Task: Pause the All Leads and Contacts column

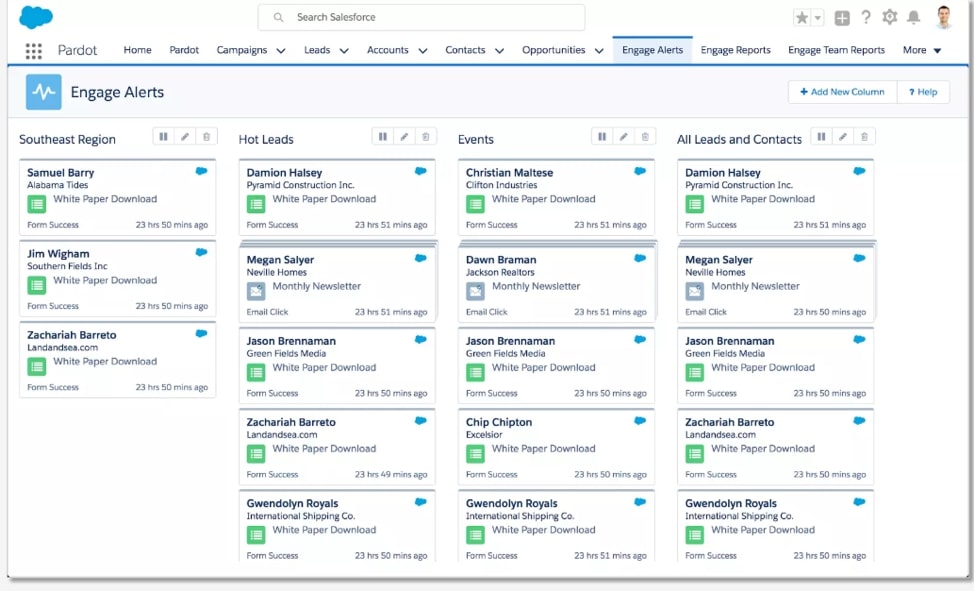Action: click(821, 137)
